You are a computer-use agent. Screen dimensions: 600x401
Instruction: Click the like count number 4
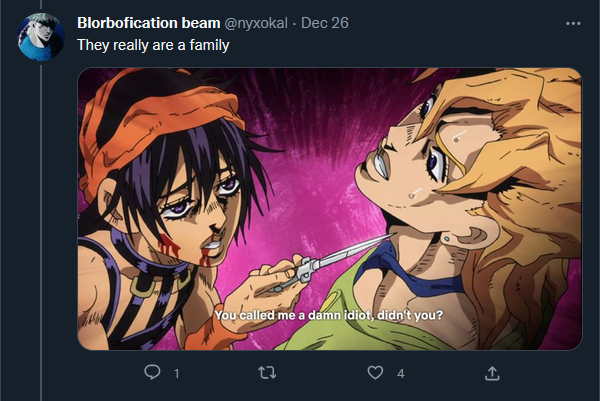tap(401, 373)
